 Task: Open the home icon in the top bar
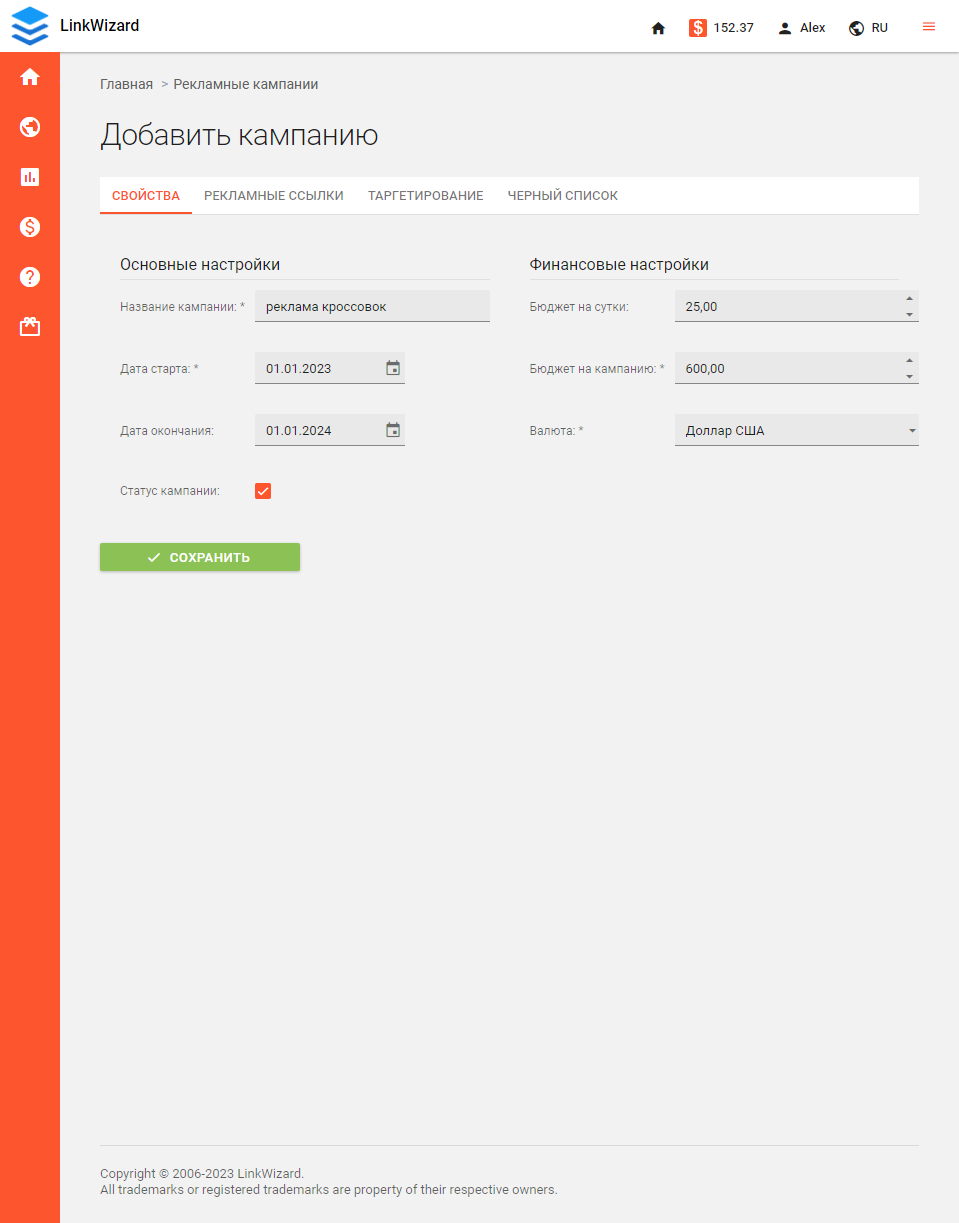coord(658,28)
